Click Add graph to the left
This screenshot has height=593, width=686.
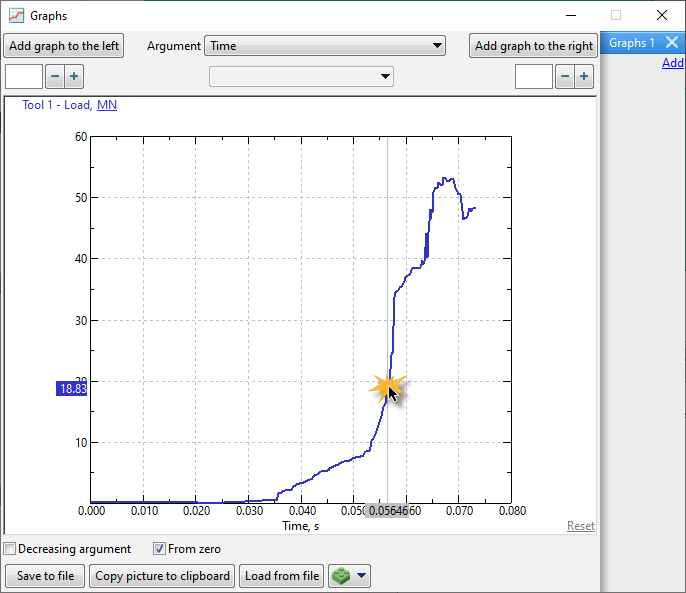point(64,46)
